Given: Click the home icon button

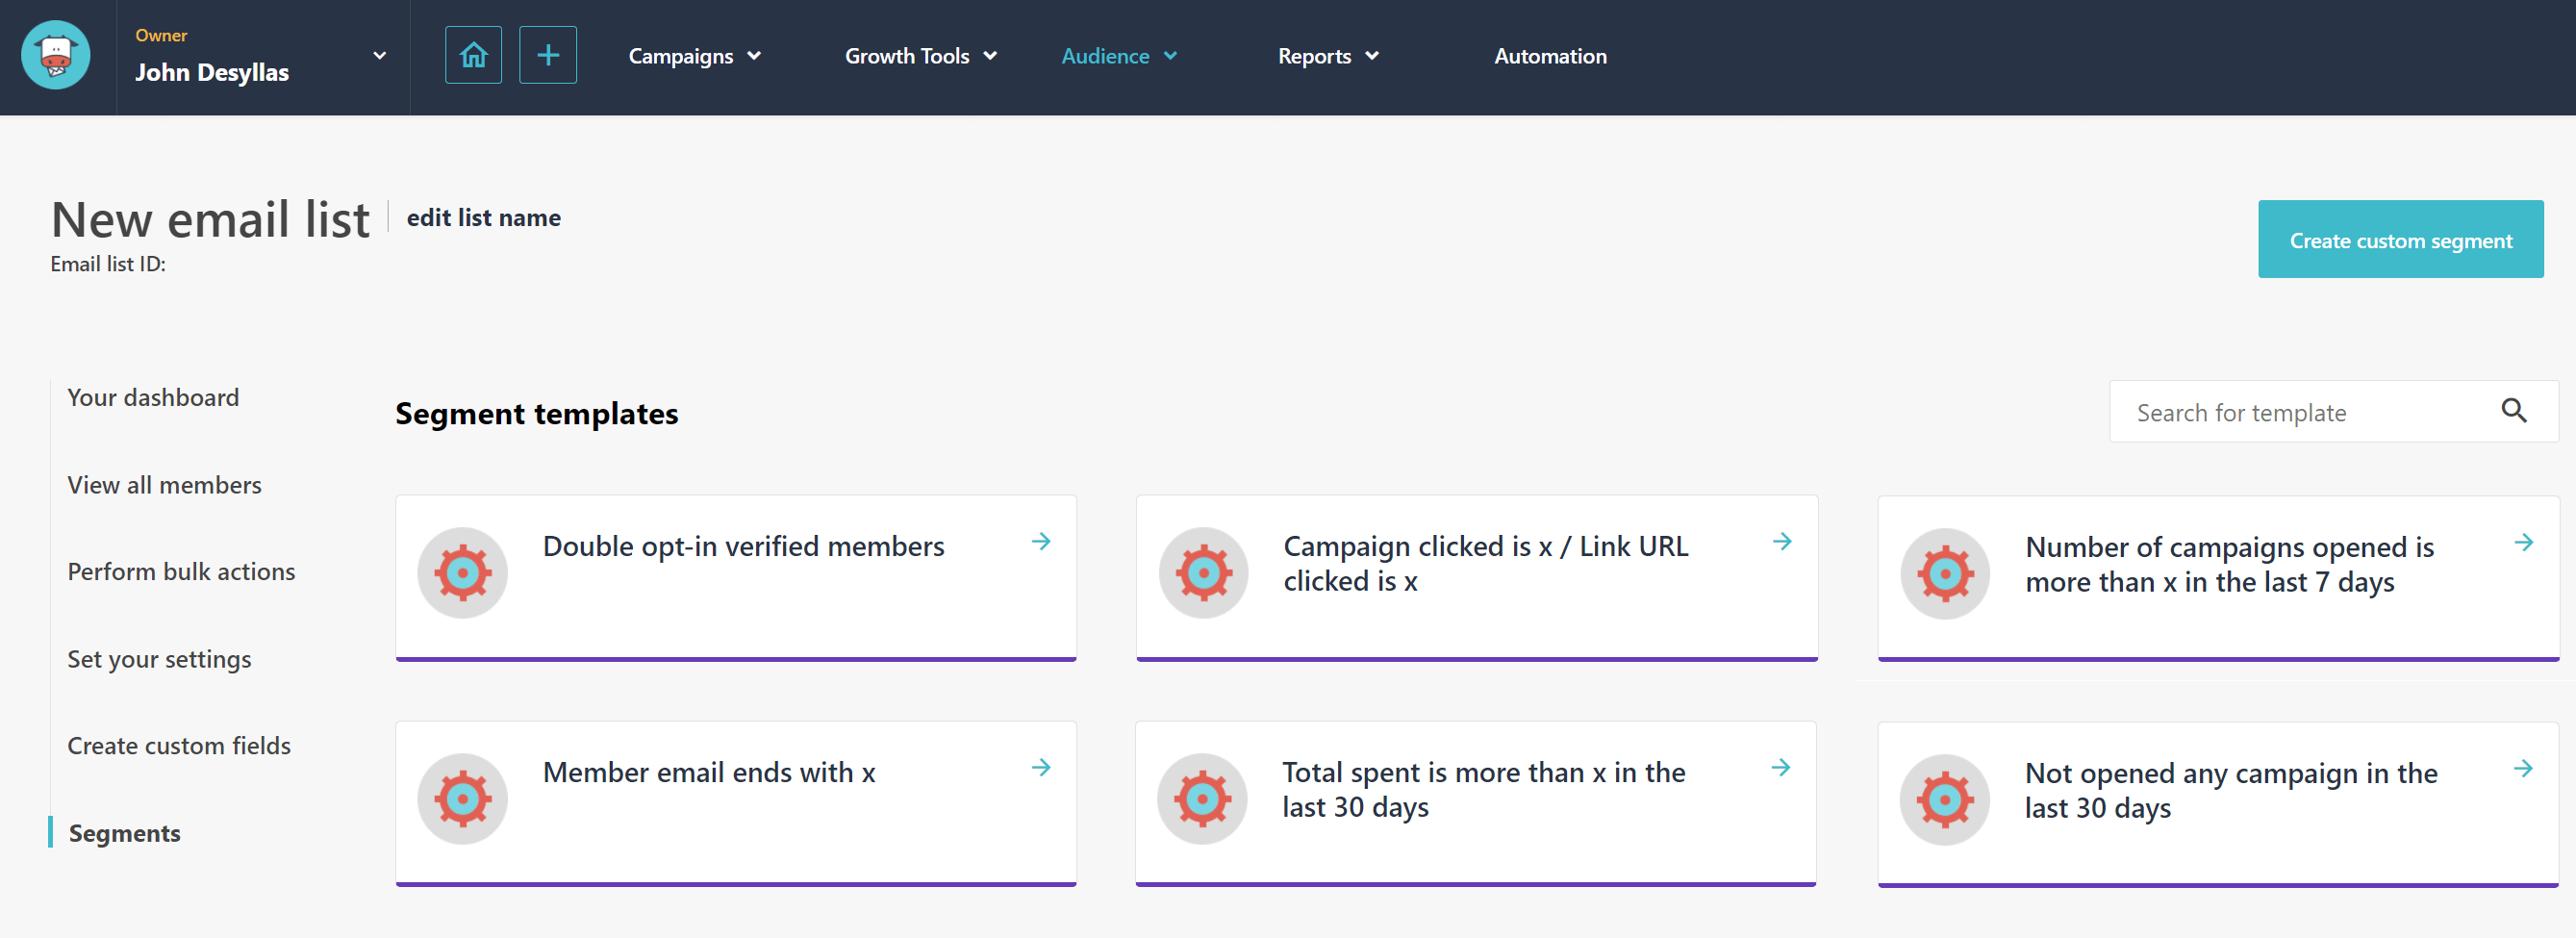Looking at the screenshot, I should (473, 55).
